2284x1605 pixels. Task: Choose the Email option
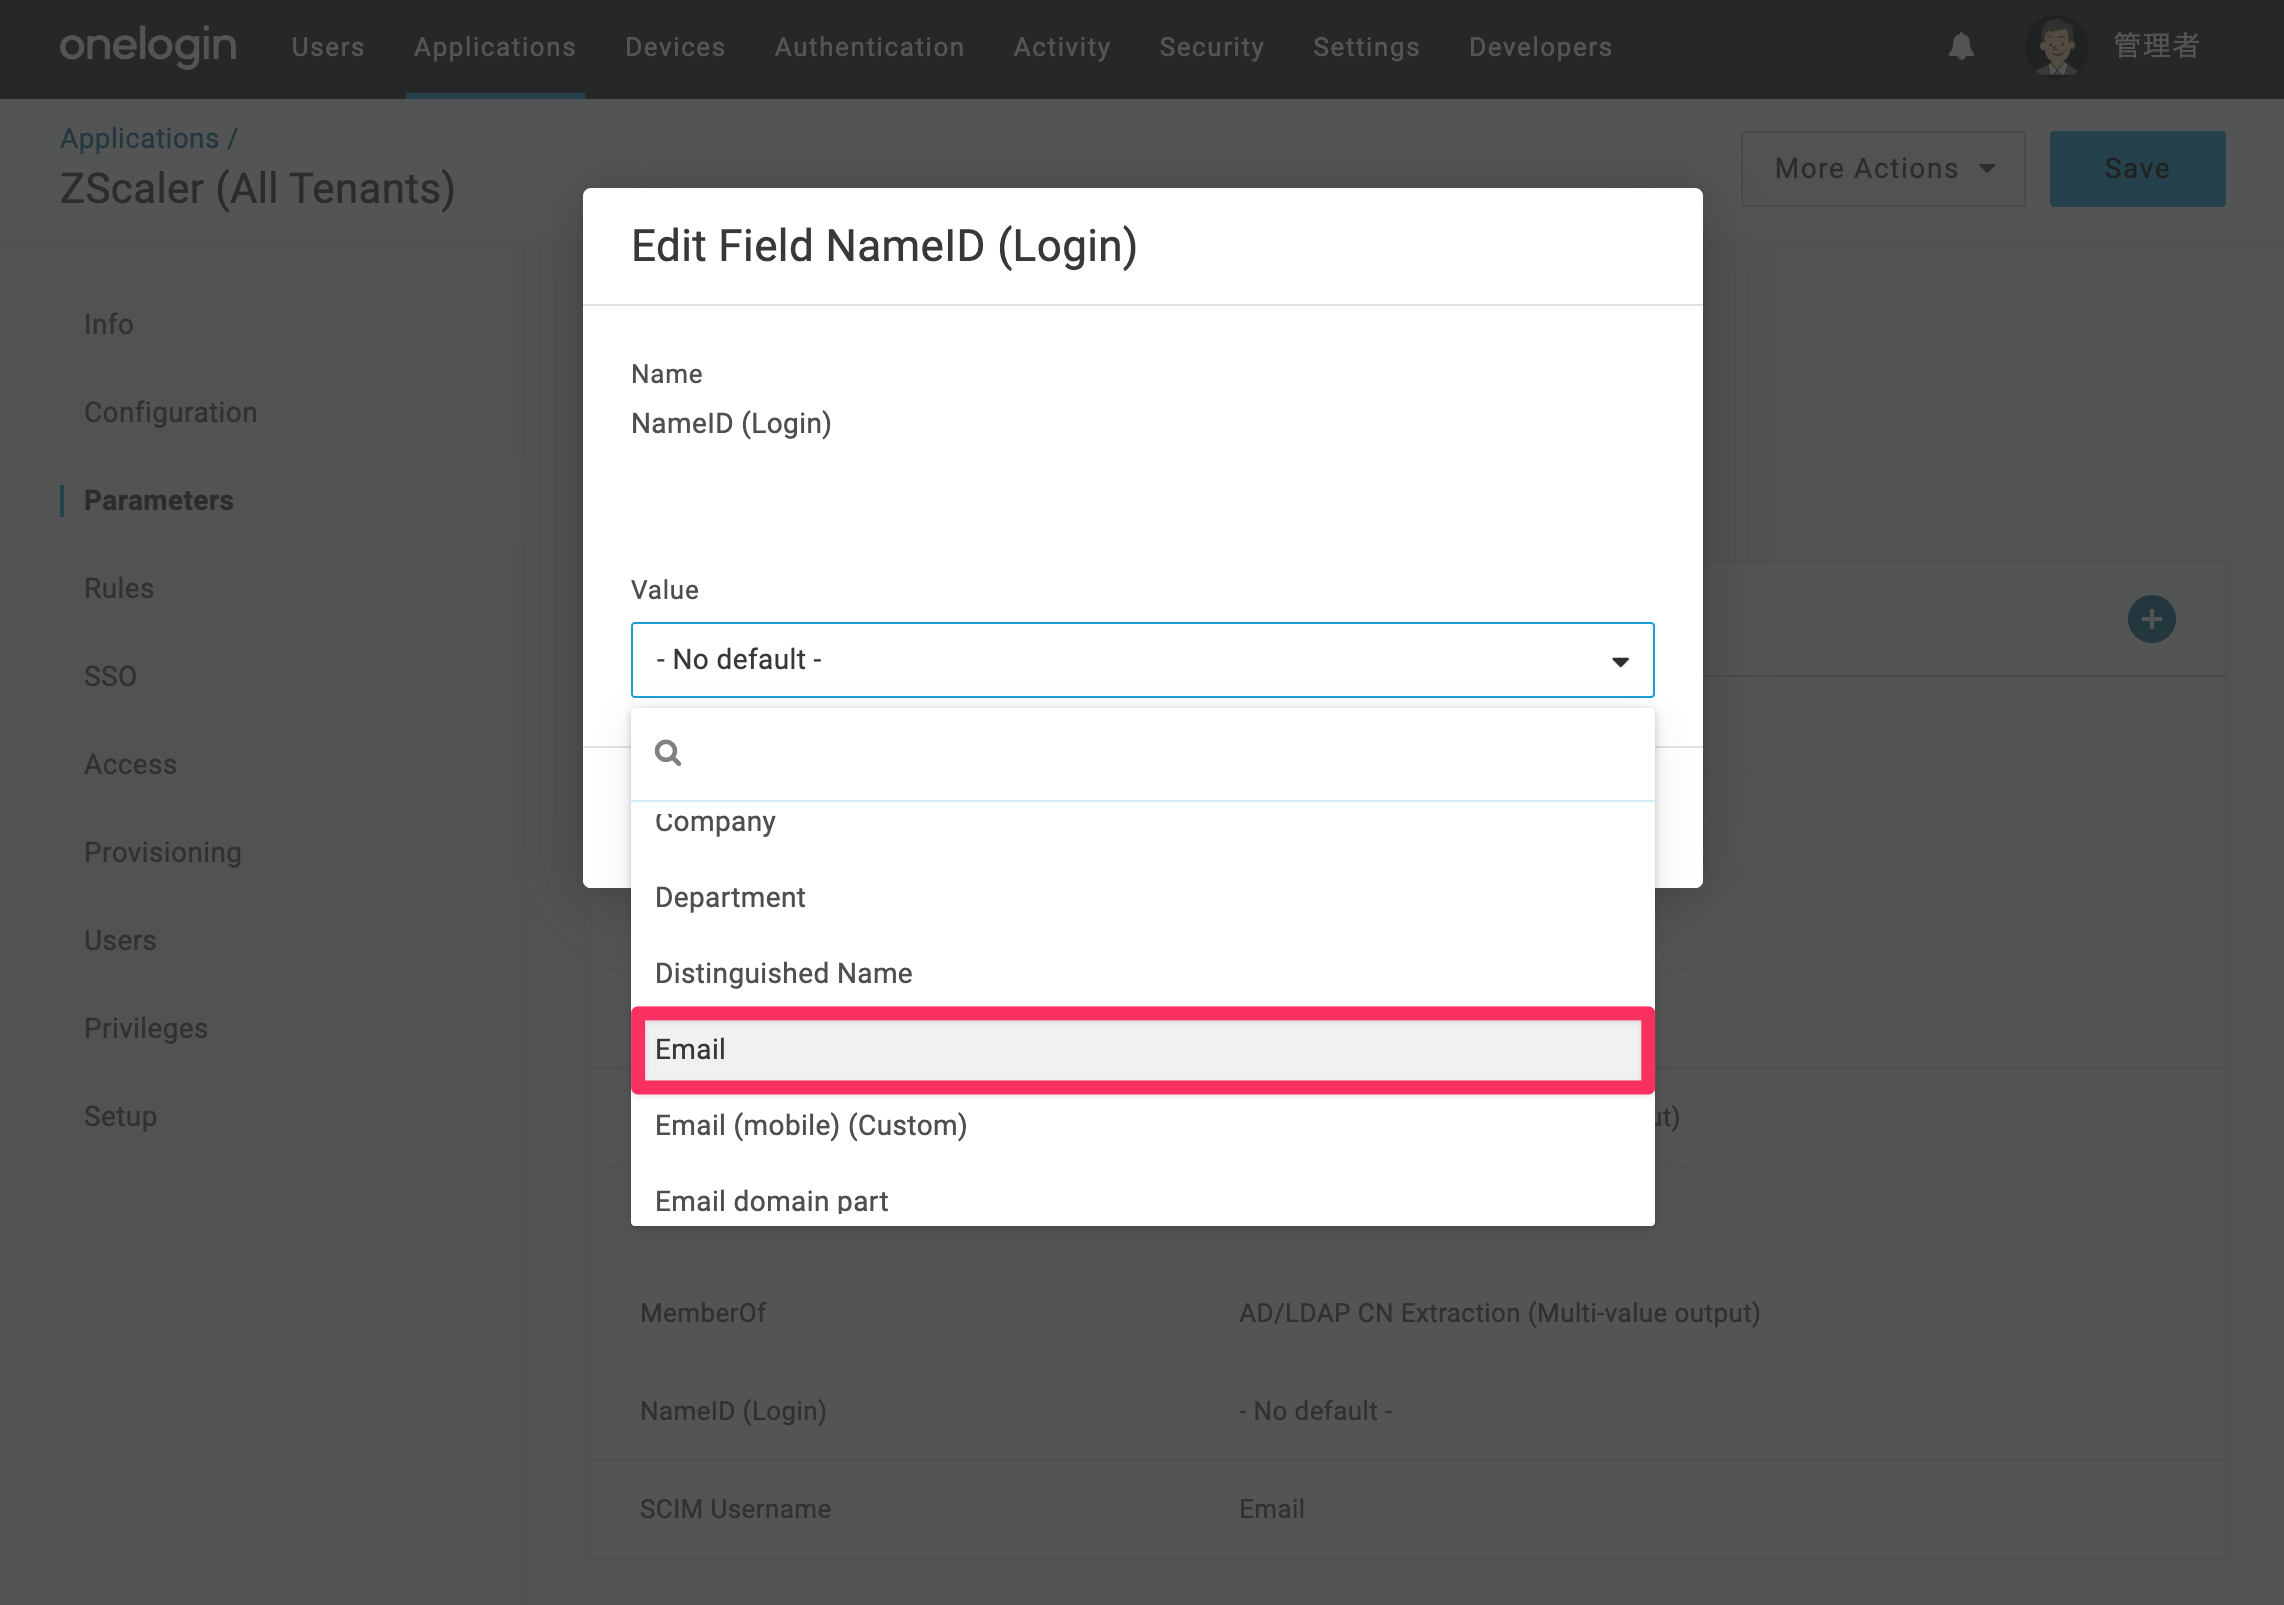point(1142,1049)
